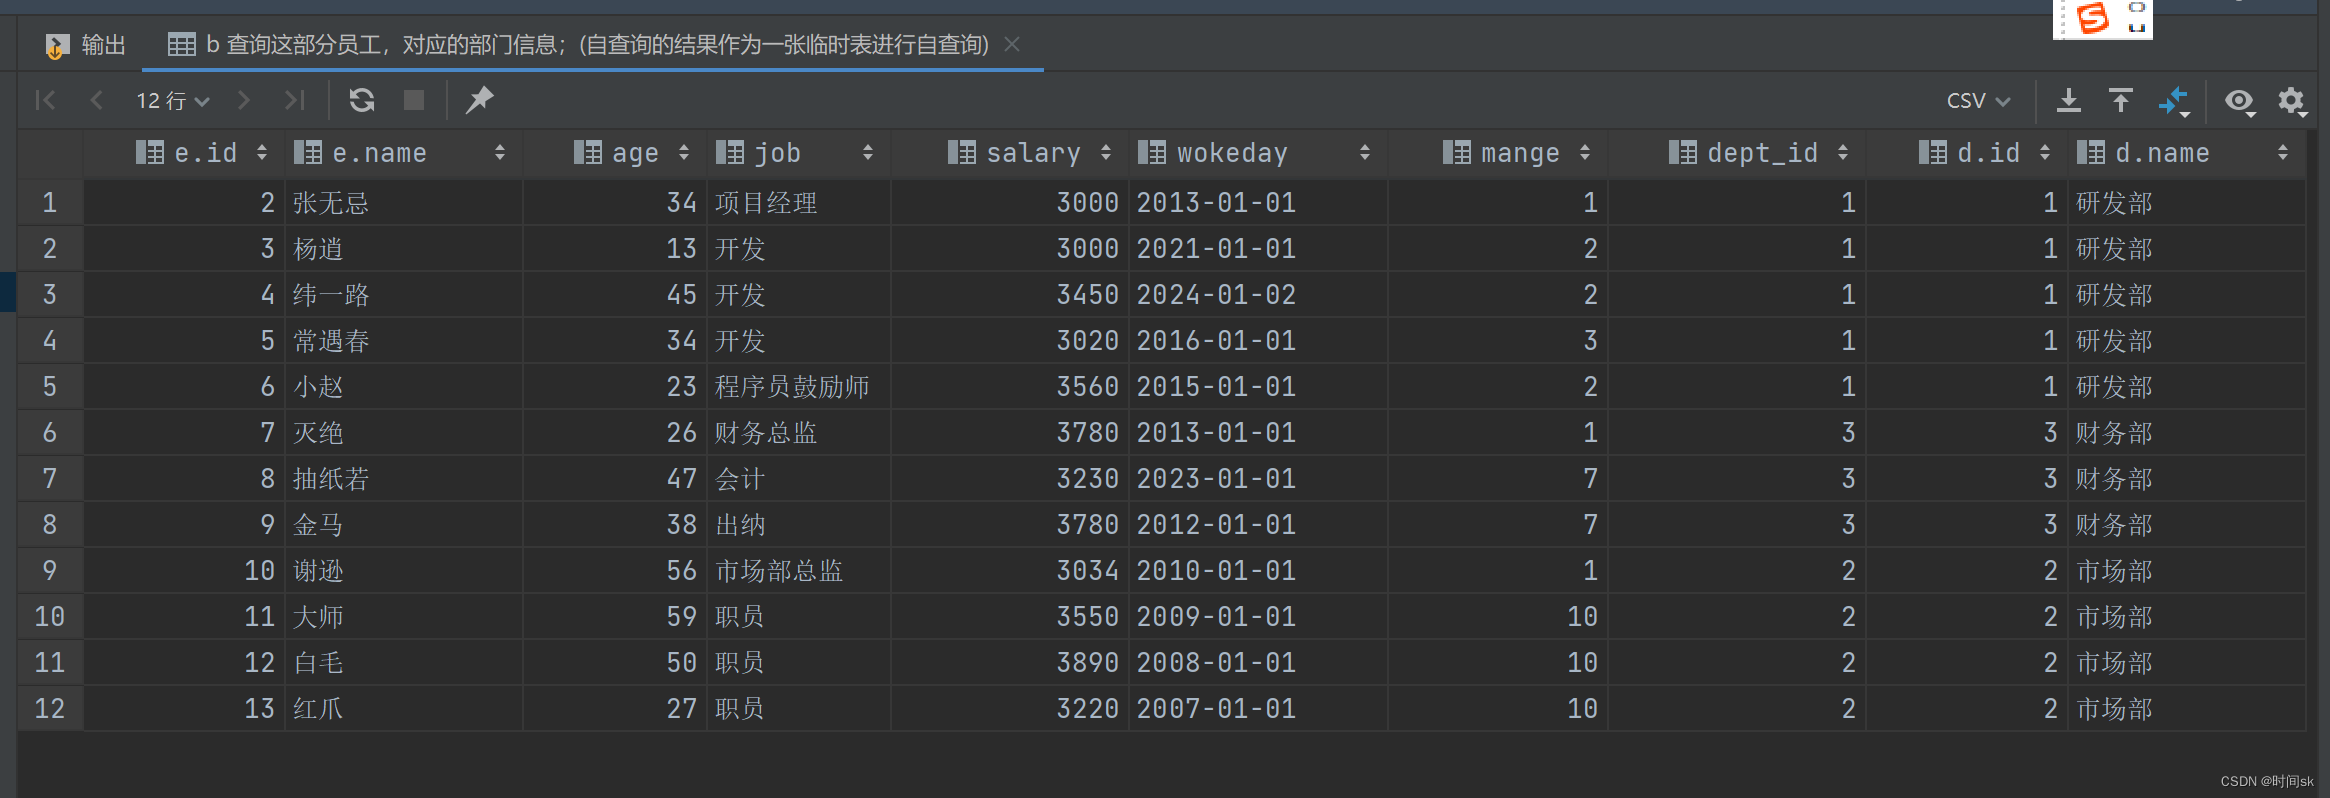Click the upload arrow icon
2330x798 pixels.
click(2121, 100)
